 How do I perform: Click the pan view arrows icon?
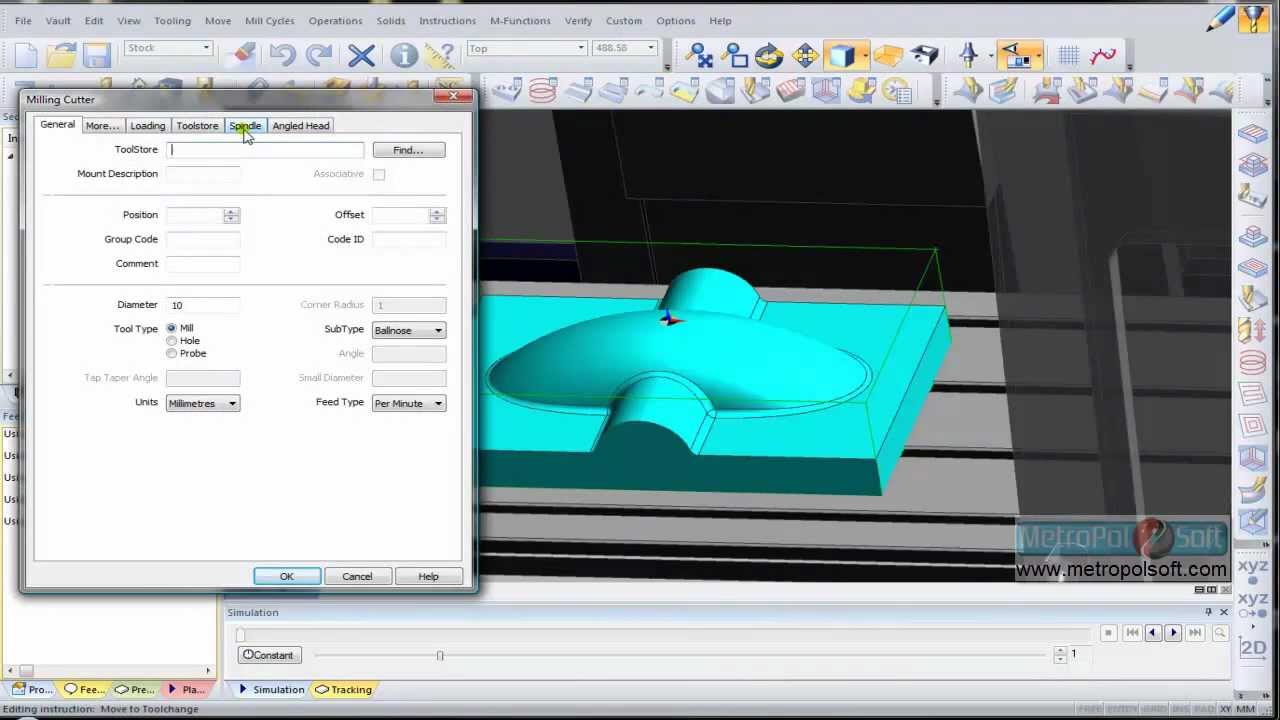(x=805, y=56)
